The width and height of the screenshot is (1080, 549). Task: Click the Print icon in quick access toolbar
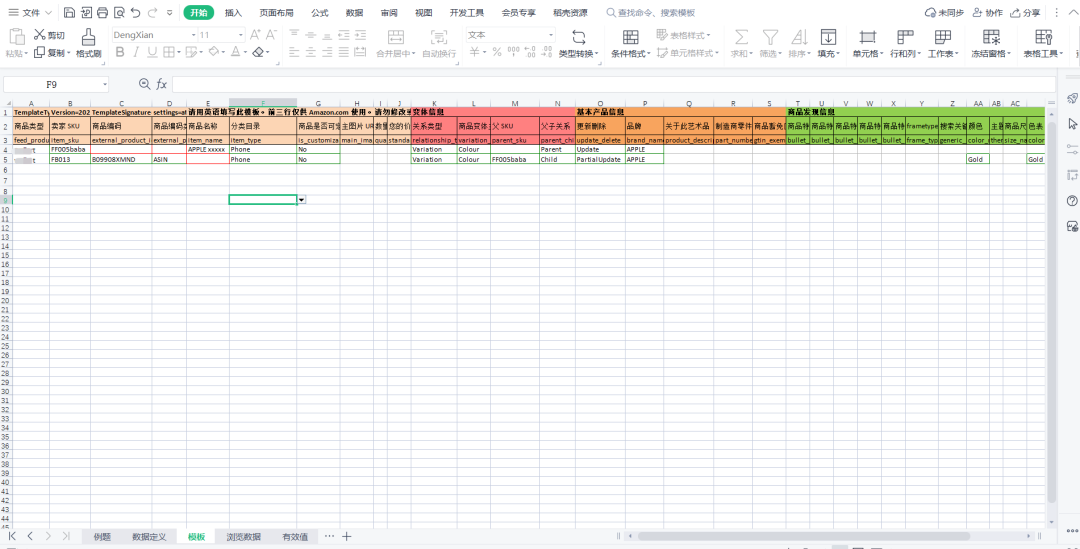(102, 12)
